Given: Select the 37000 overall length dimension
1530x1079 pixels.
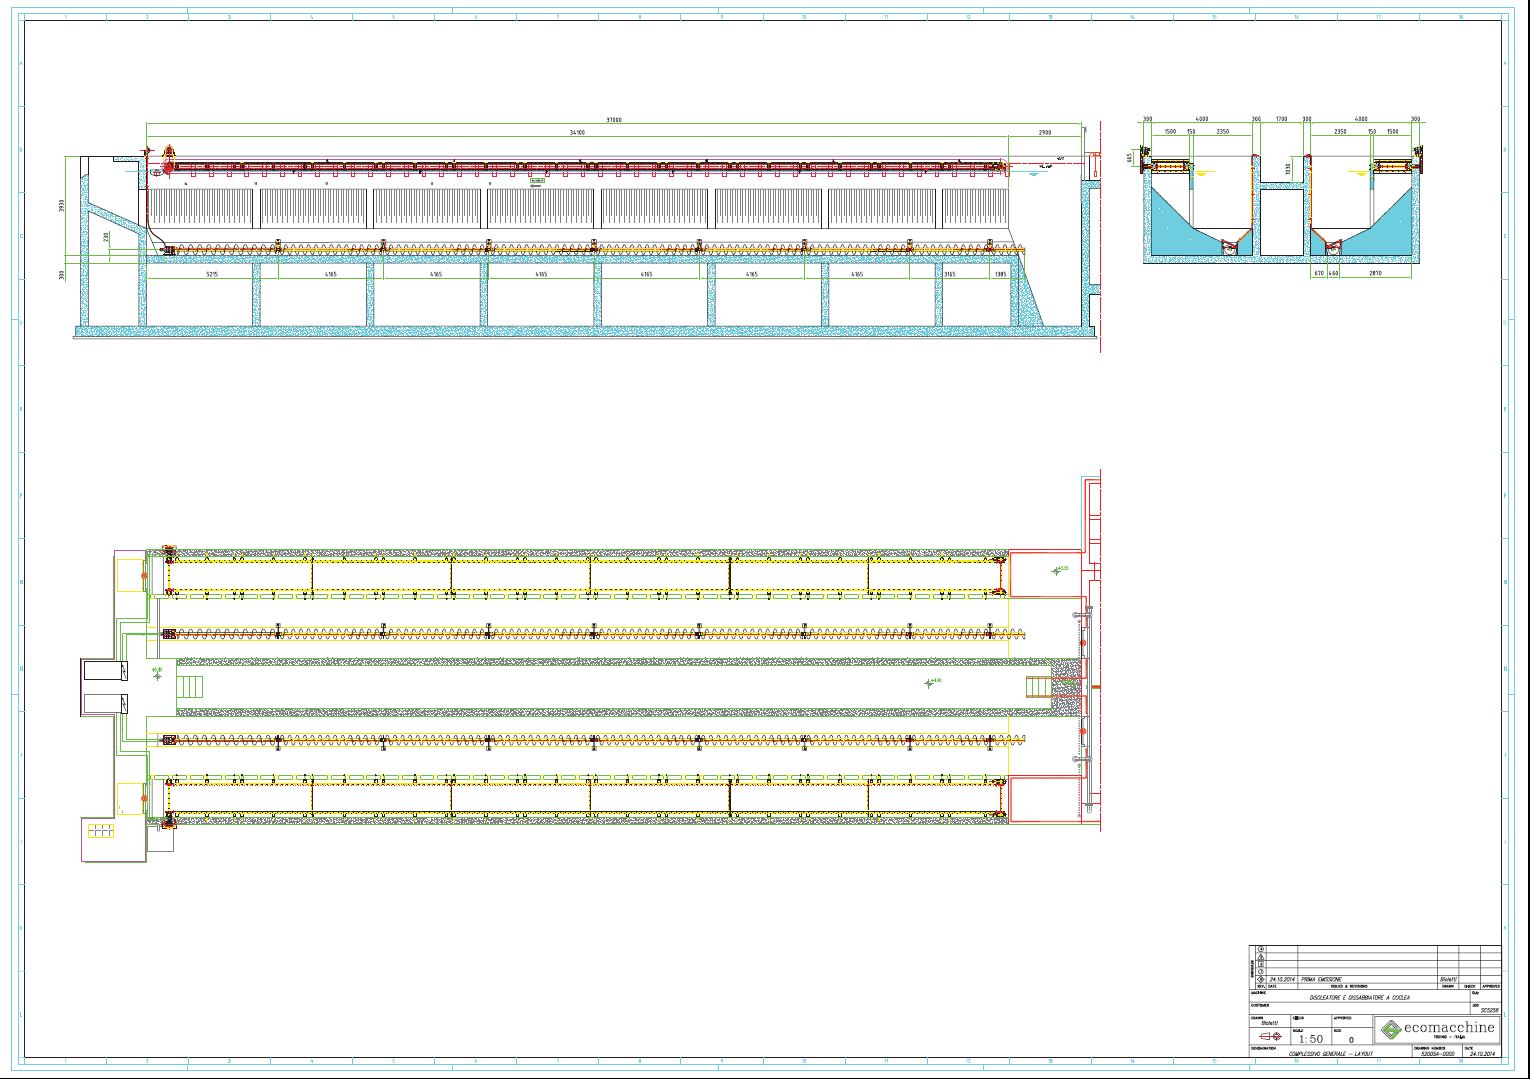Looking at the screenshot, I should (x=613, y=119).
